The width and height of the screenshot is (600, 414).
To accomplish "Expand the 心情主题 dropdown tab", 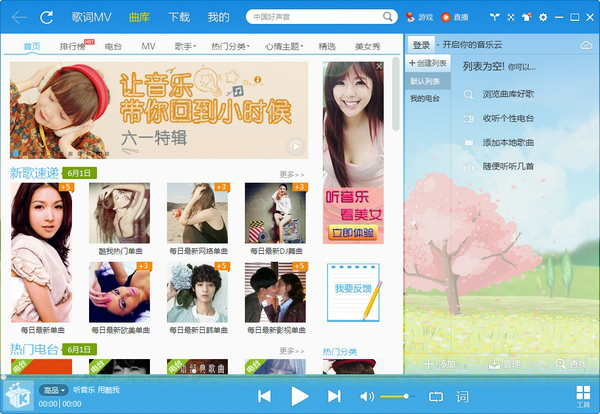I will pyautogui.click(x=284, y=47).
